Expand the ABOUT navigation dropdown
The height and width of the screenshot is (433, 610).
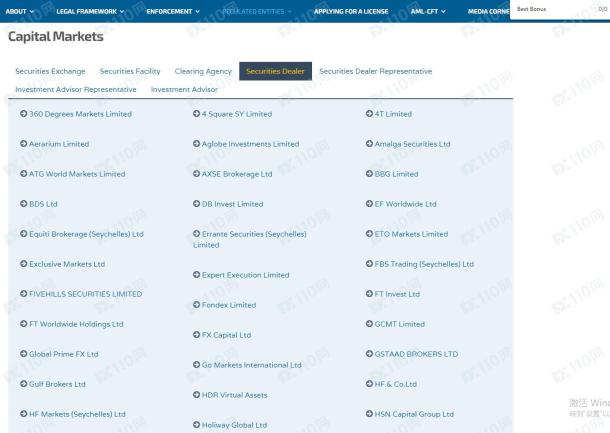coord(19,11)
